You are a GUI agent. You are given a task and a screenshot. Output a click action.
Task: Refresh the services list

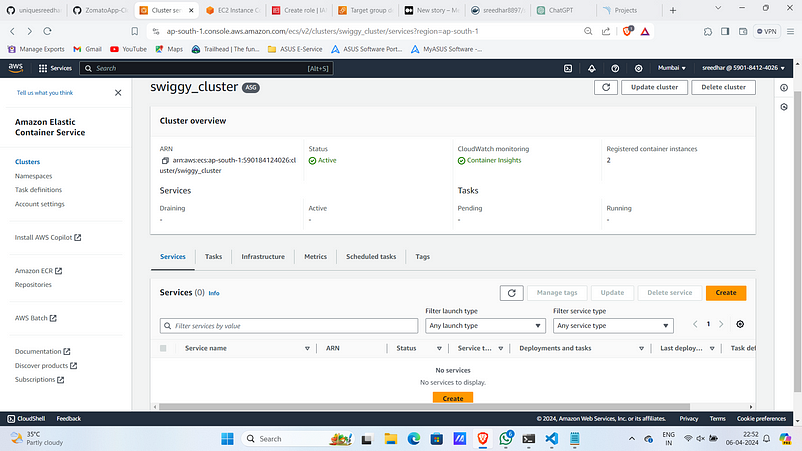coord(511,293)
